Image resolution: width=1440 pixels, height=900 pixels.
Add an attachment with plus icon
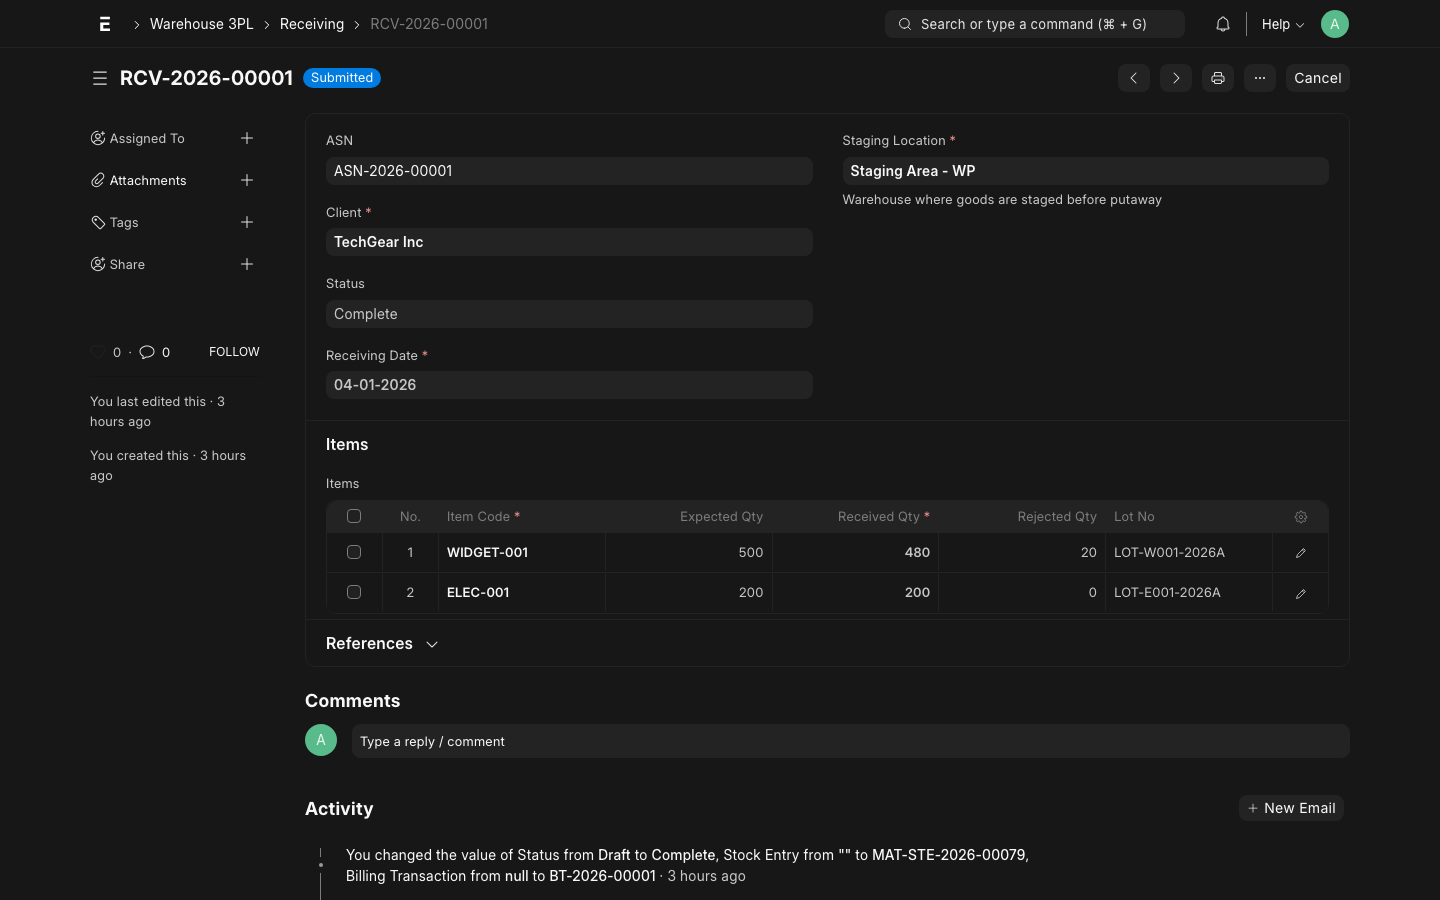tap(247, 180)
